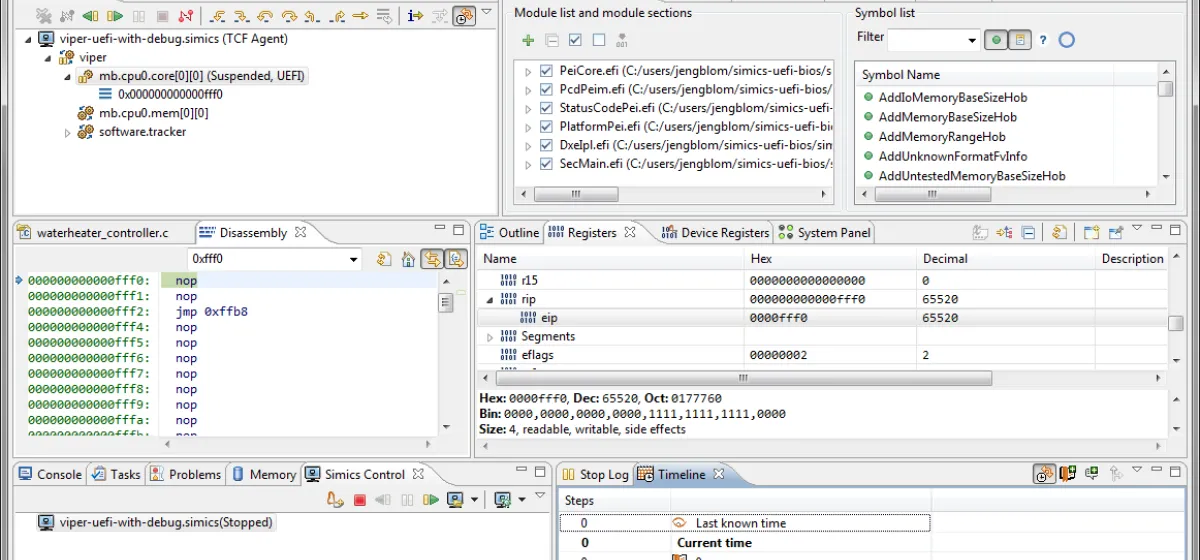The width and height of the screenshot is (1200, 560).
Task: Click the red Disconnect icon
Action: [x=185, y=16]
